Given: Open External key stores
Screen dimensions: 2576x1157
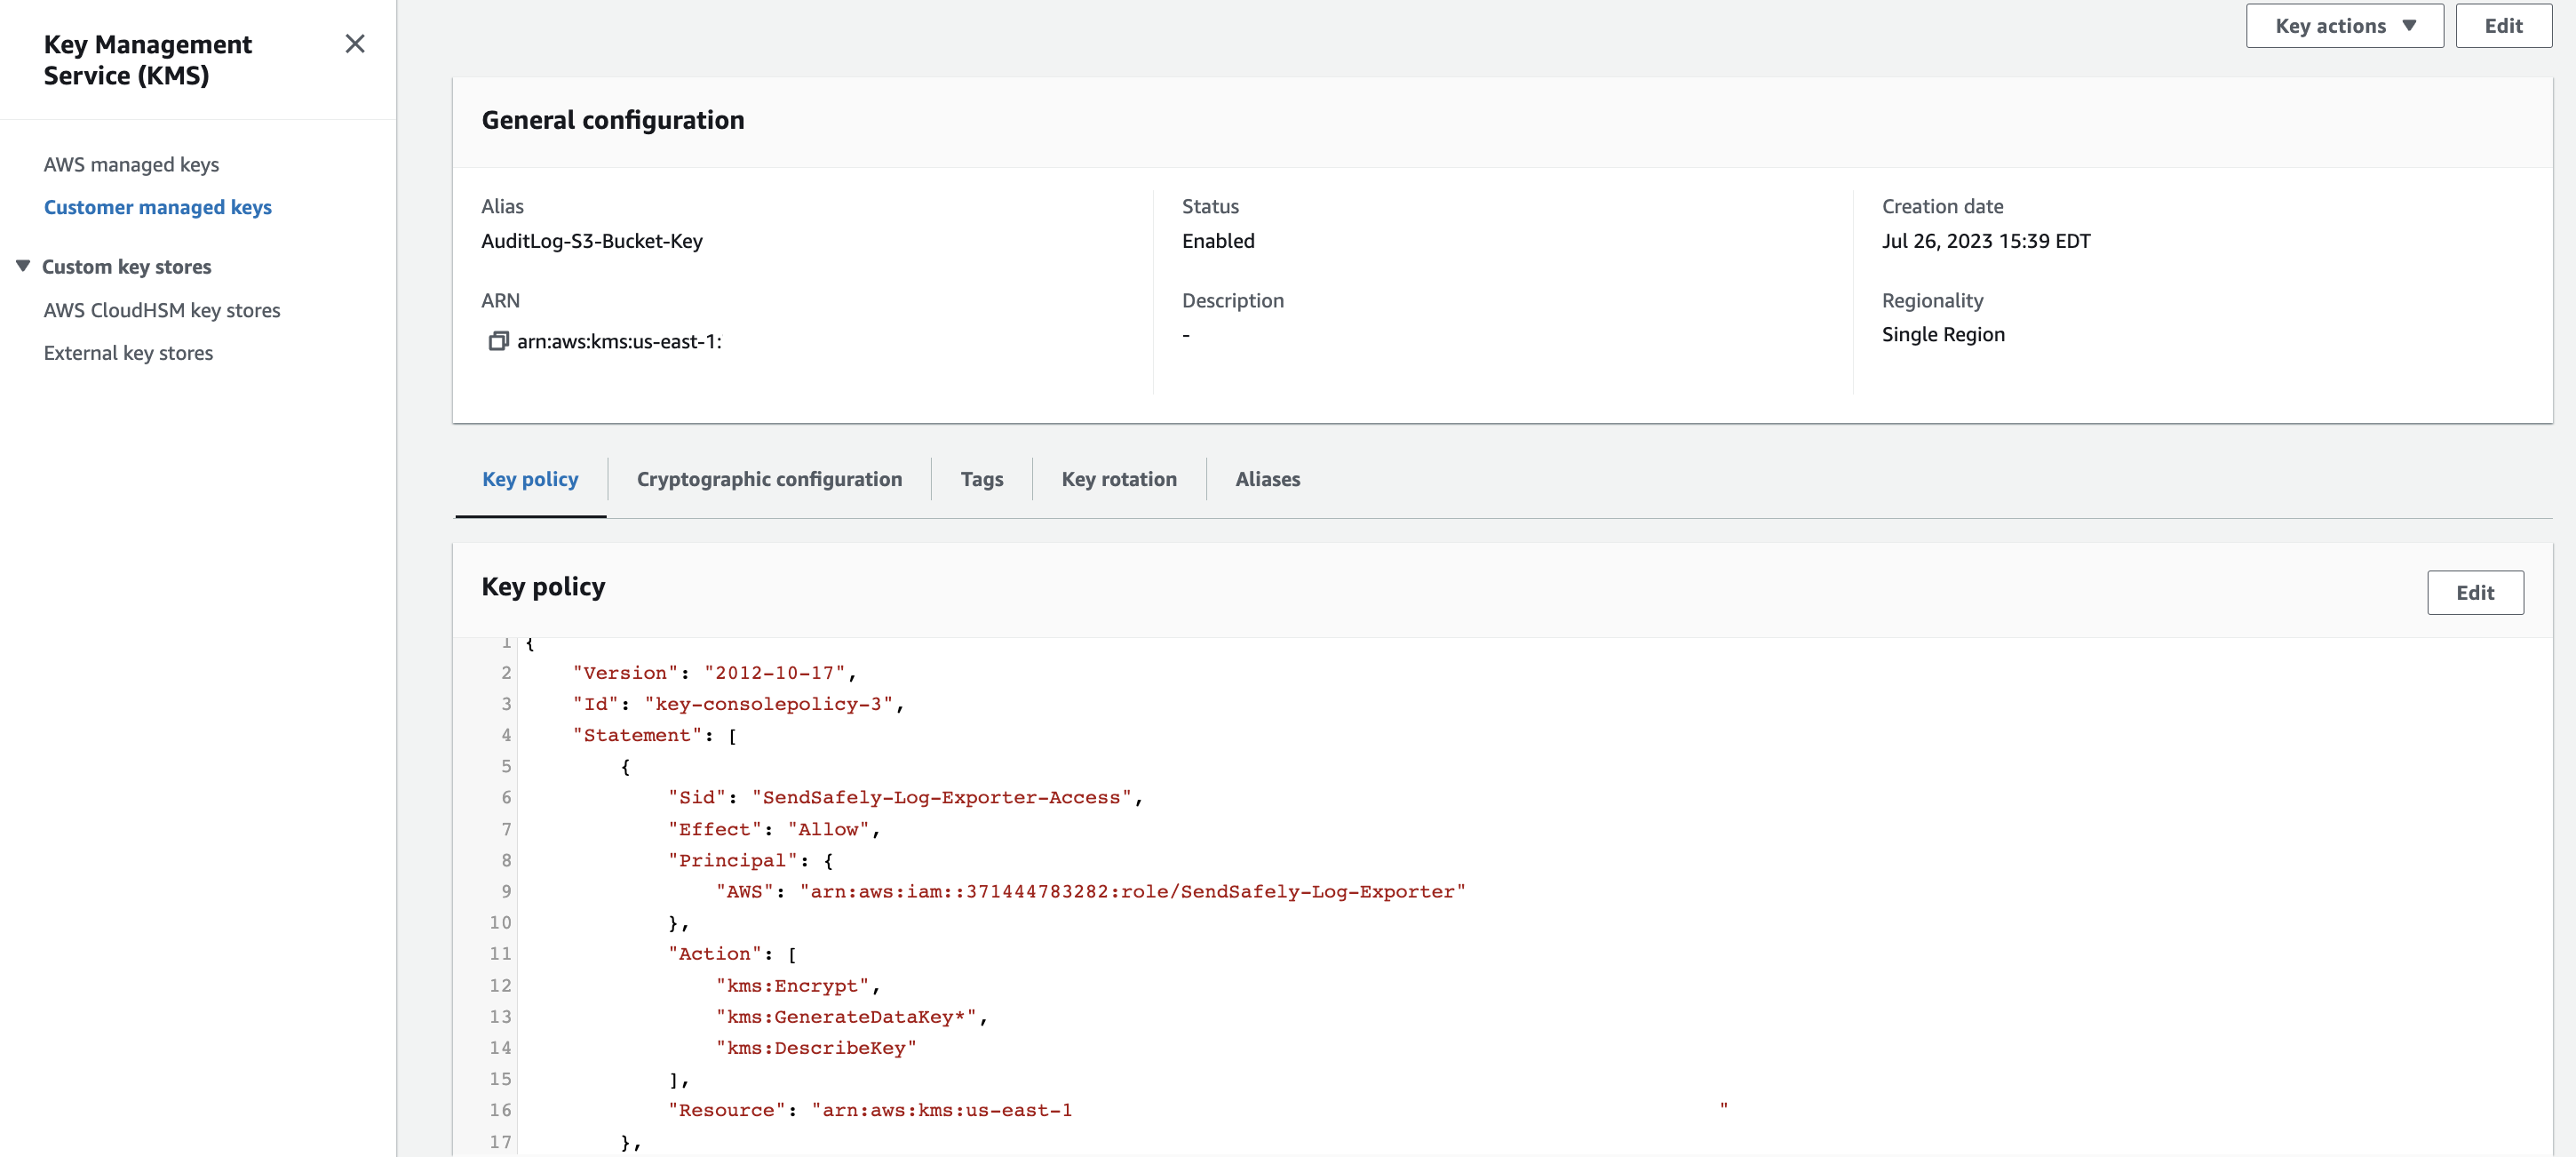Looking at the screenshot, I should click(128, 353).
